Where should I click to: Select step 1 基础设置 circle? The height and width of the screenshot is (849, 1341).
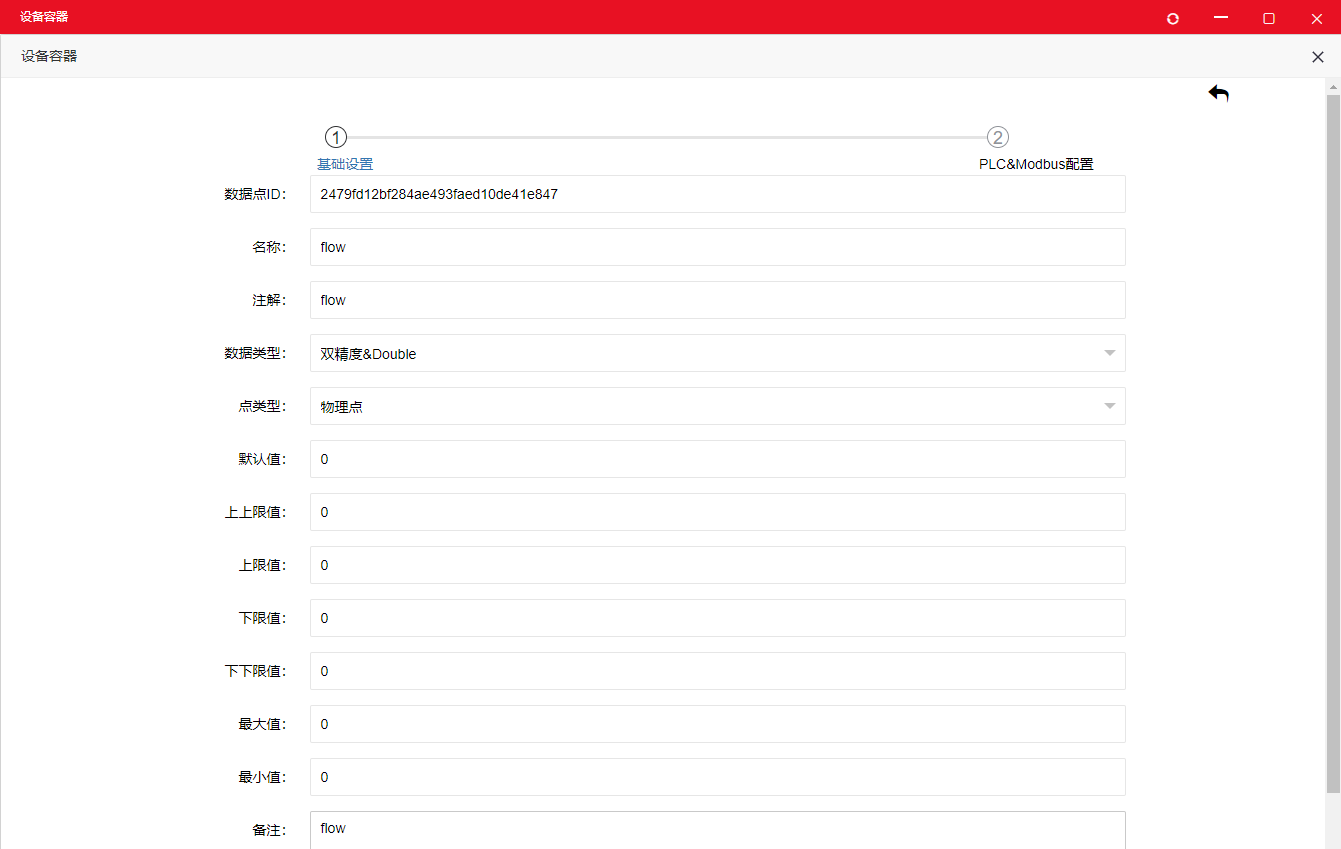point(336,137)
